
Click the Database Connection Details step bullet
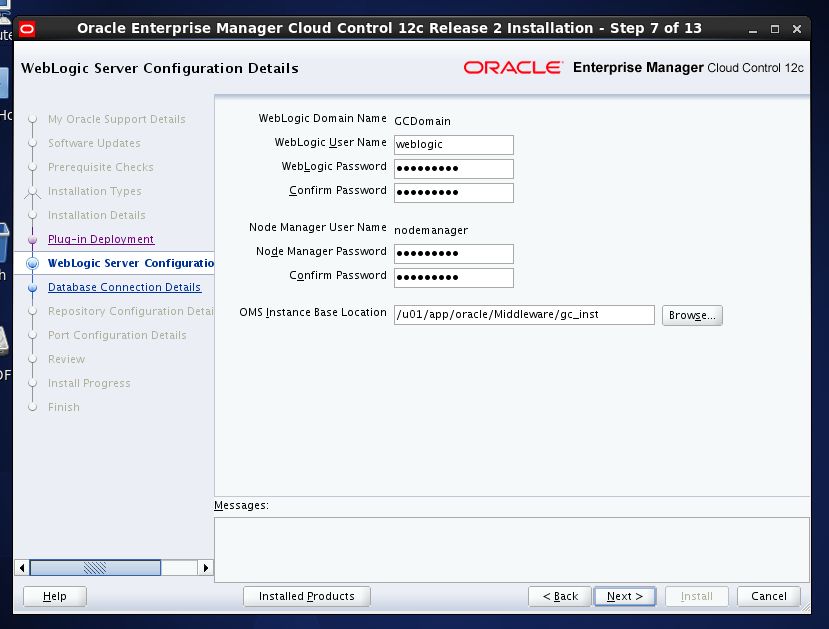click(x=33, y=288)
